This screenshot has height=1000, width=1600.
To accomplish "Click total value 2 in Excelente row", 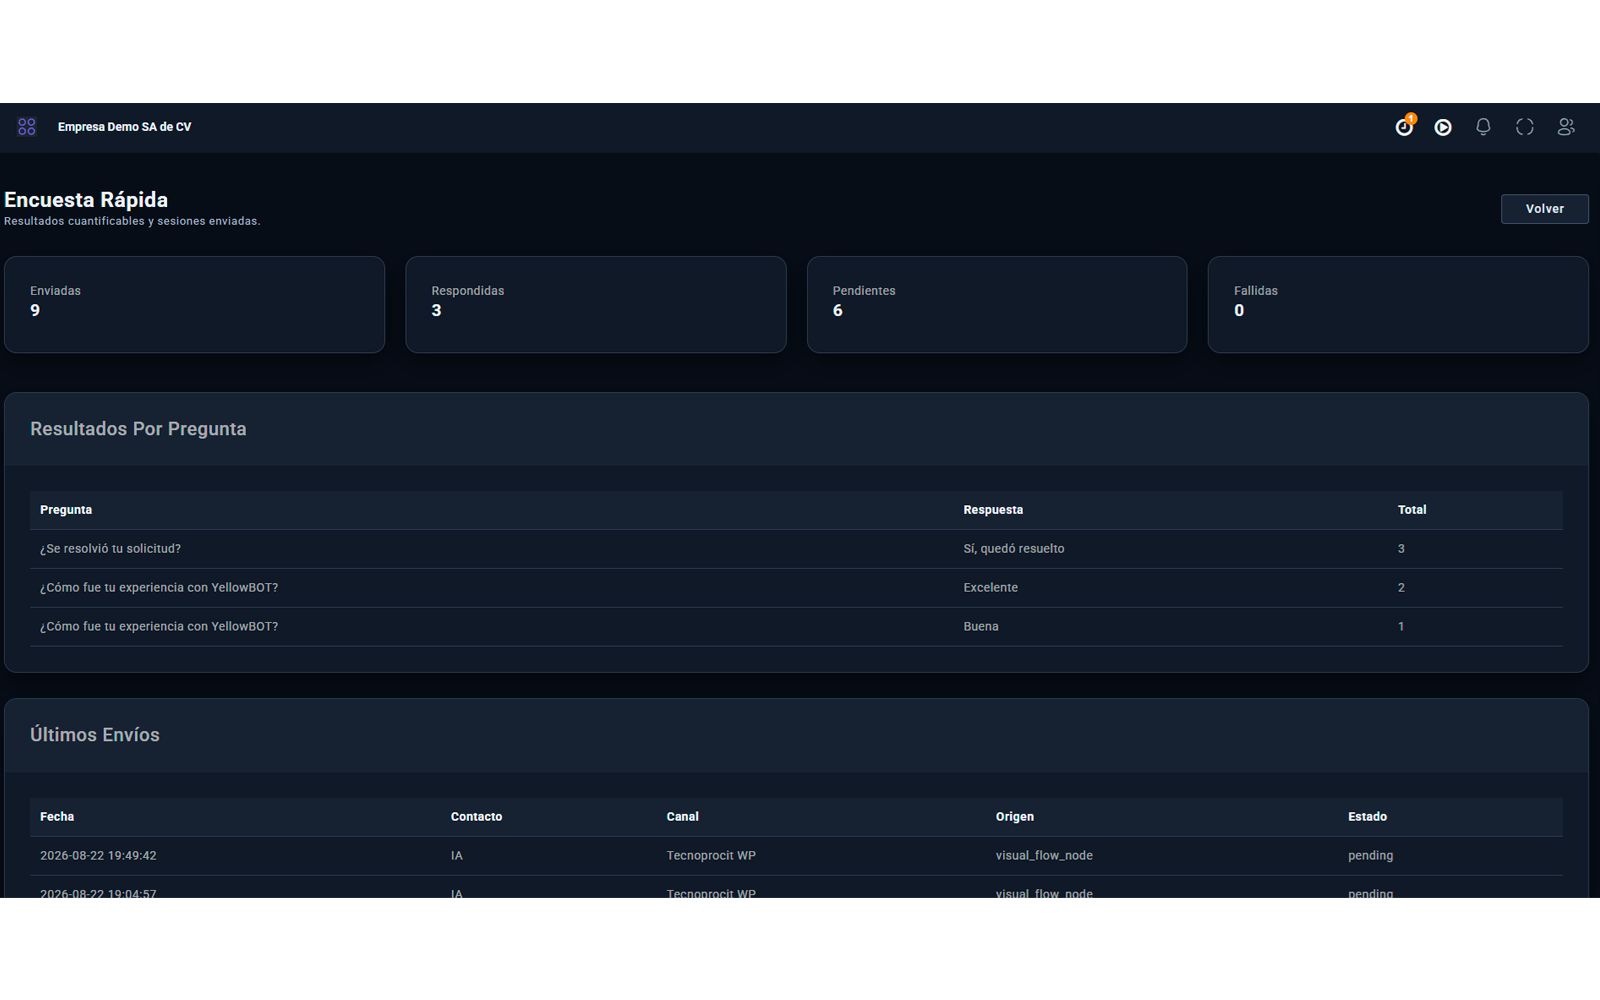I will pyautogui.click(x=1401, y=588).
